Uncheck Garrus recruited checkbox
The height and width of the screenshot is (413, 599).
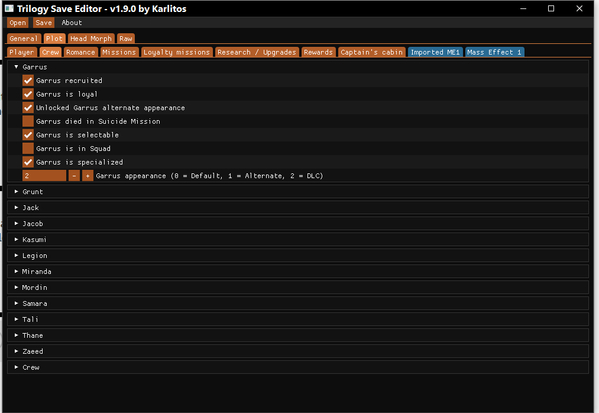click(28, 81)
